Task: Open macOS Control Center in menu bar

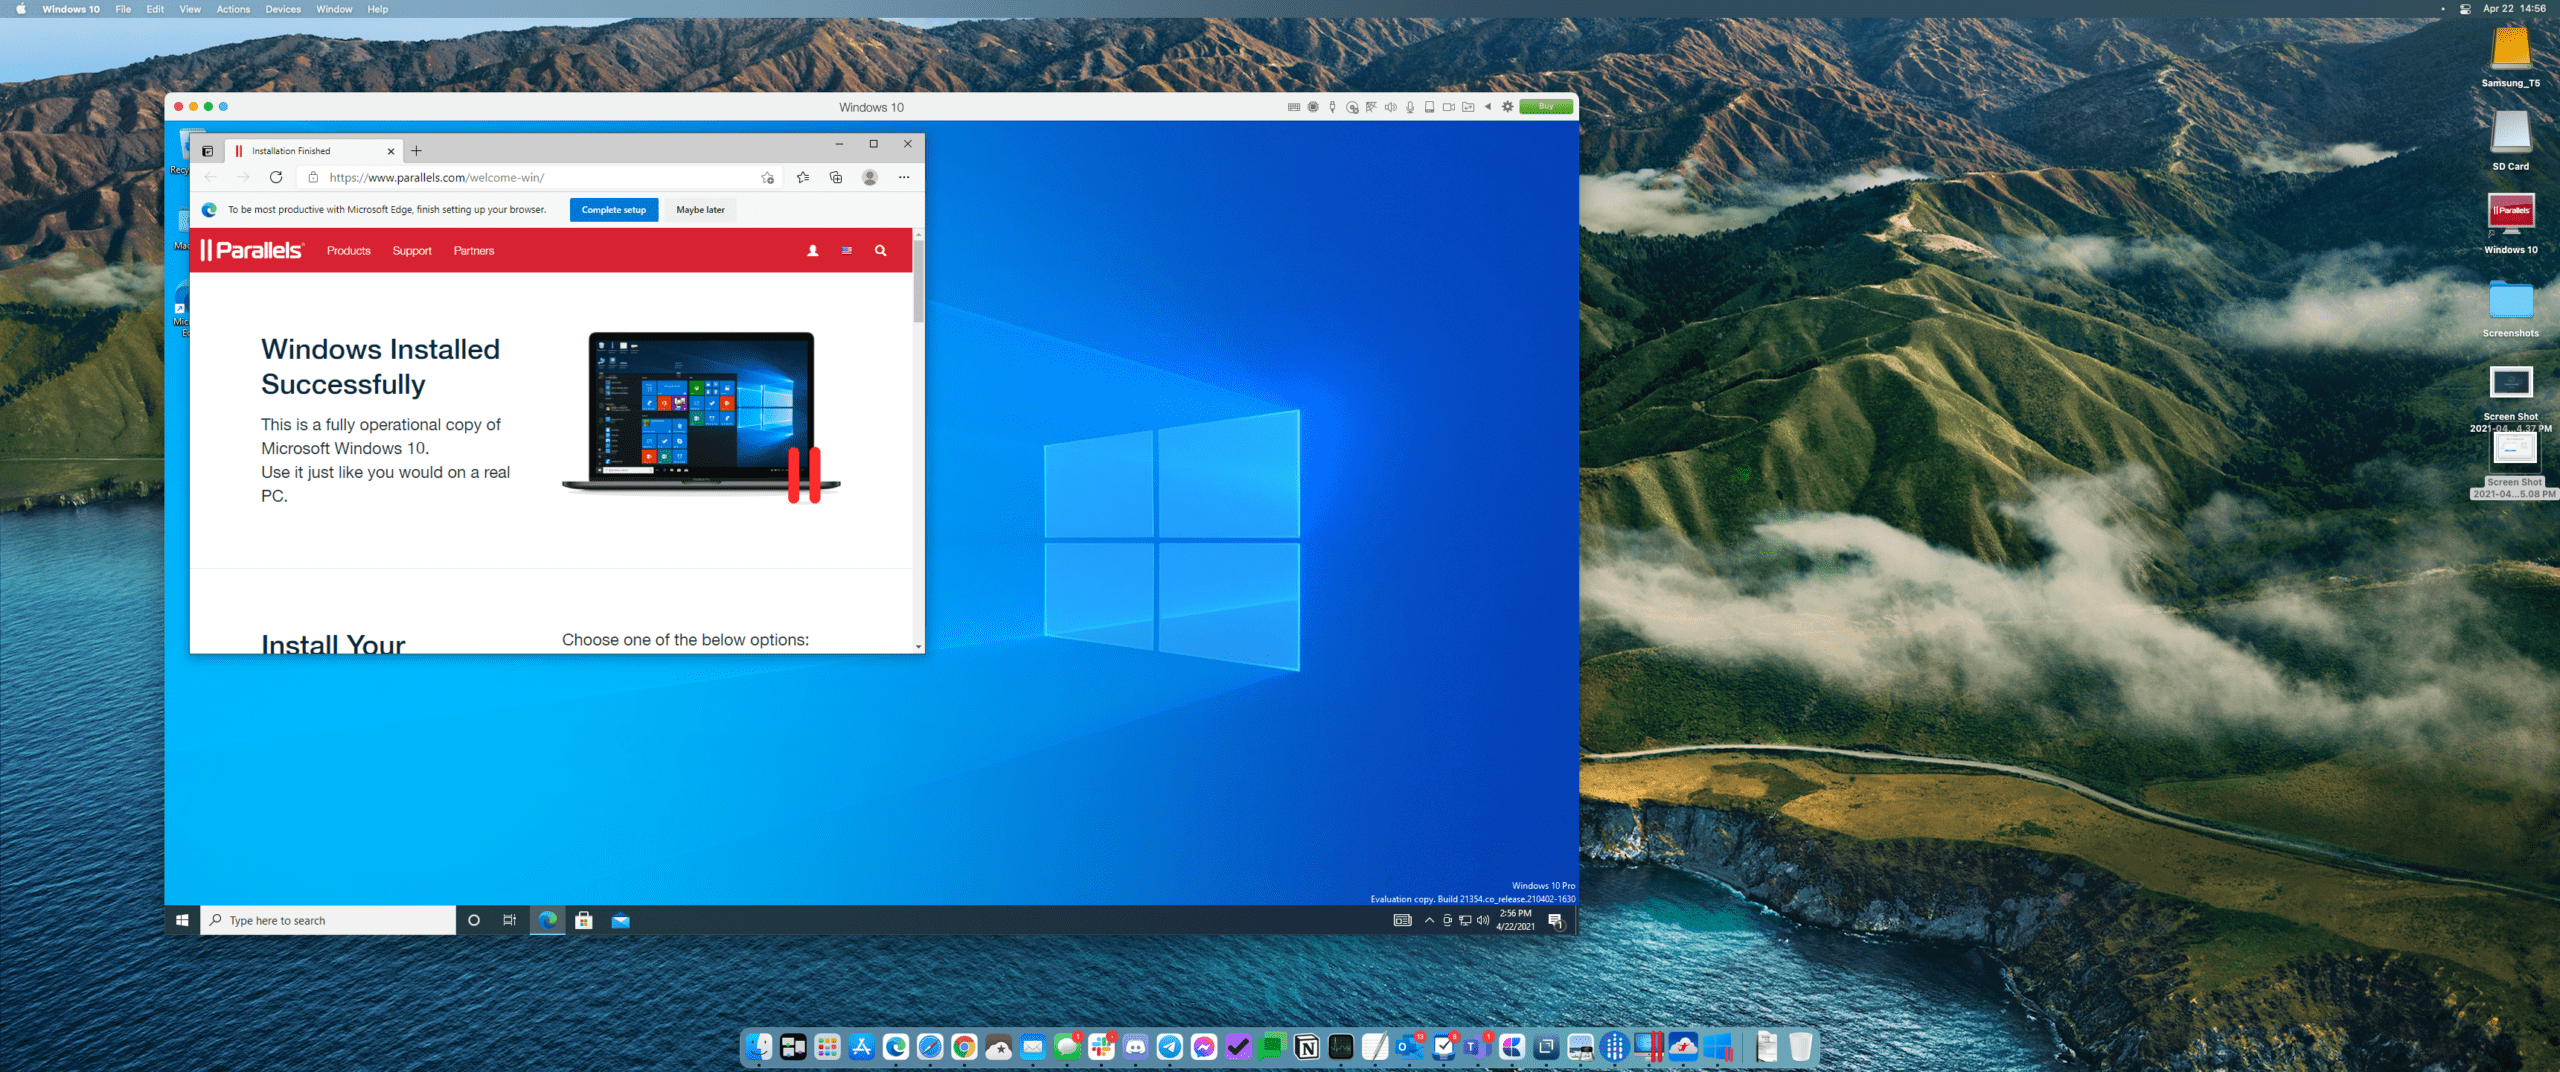Action: pyautogui.click(x=2465, y=9)
